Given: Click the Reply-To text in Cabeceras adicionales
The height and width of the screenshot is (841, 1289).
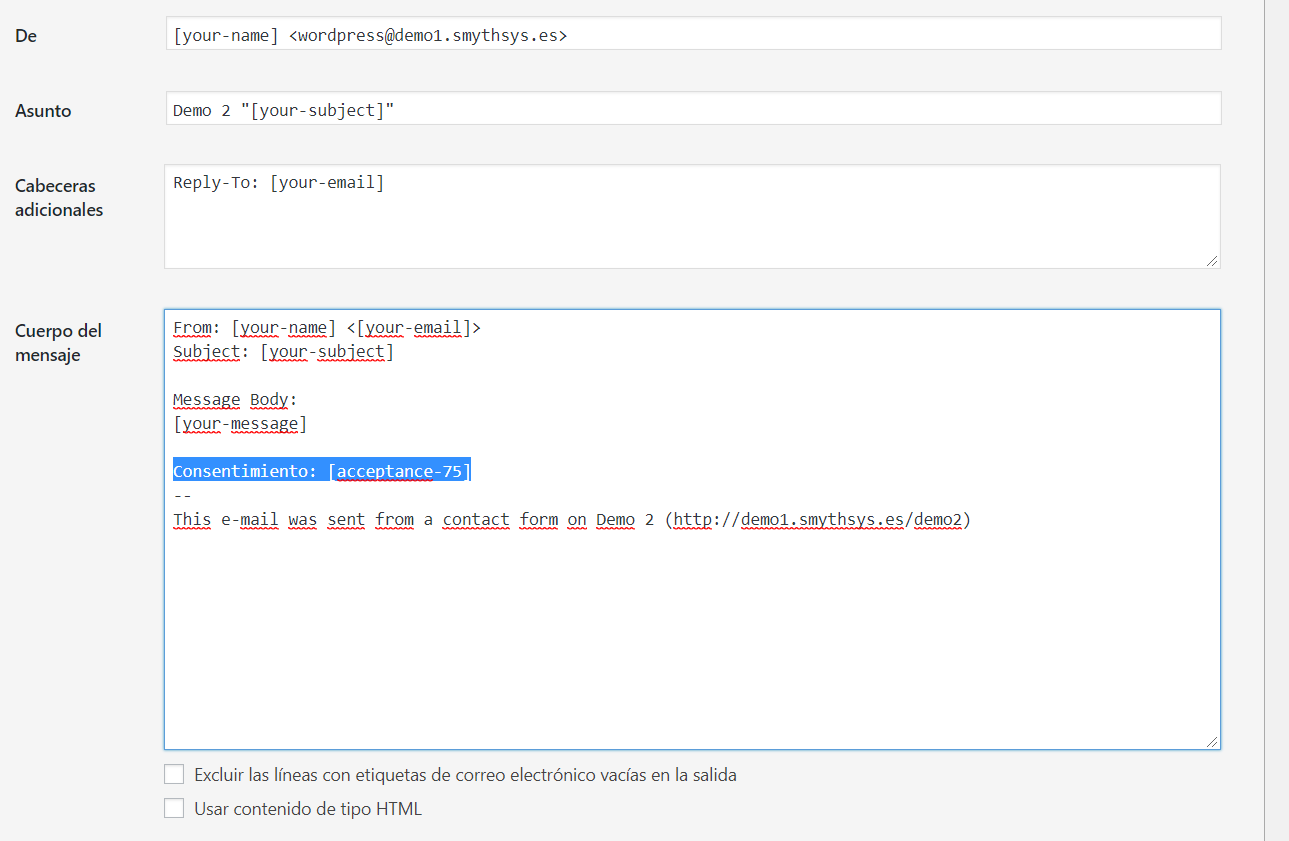Looking at the screenshot, I should coord(278,183).
